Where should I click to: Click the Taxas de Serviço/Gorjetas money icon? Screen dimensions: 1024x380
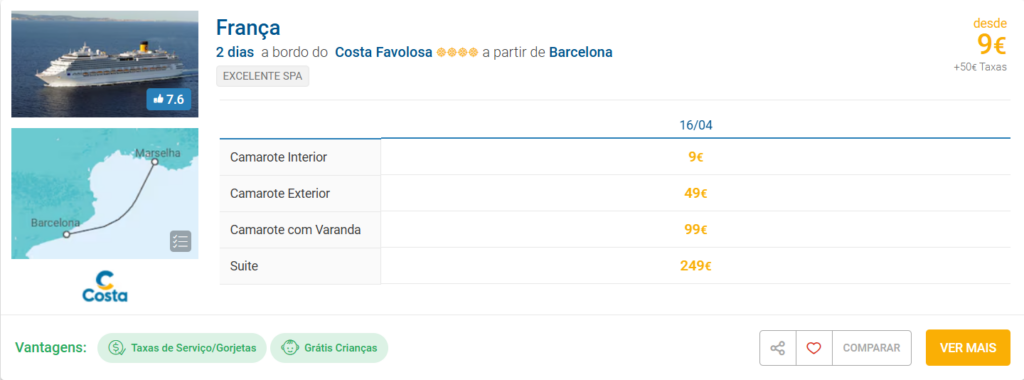(116, 348)
